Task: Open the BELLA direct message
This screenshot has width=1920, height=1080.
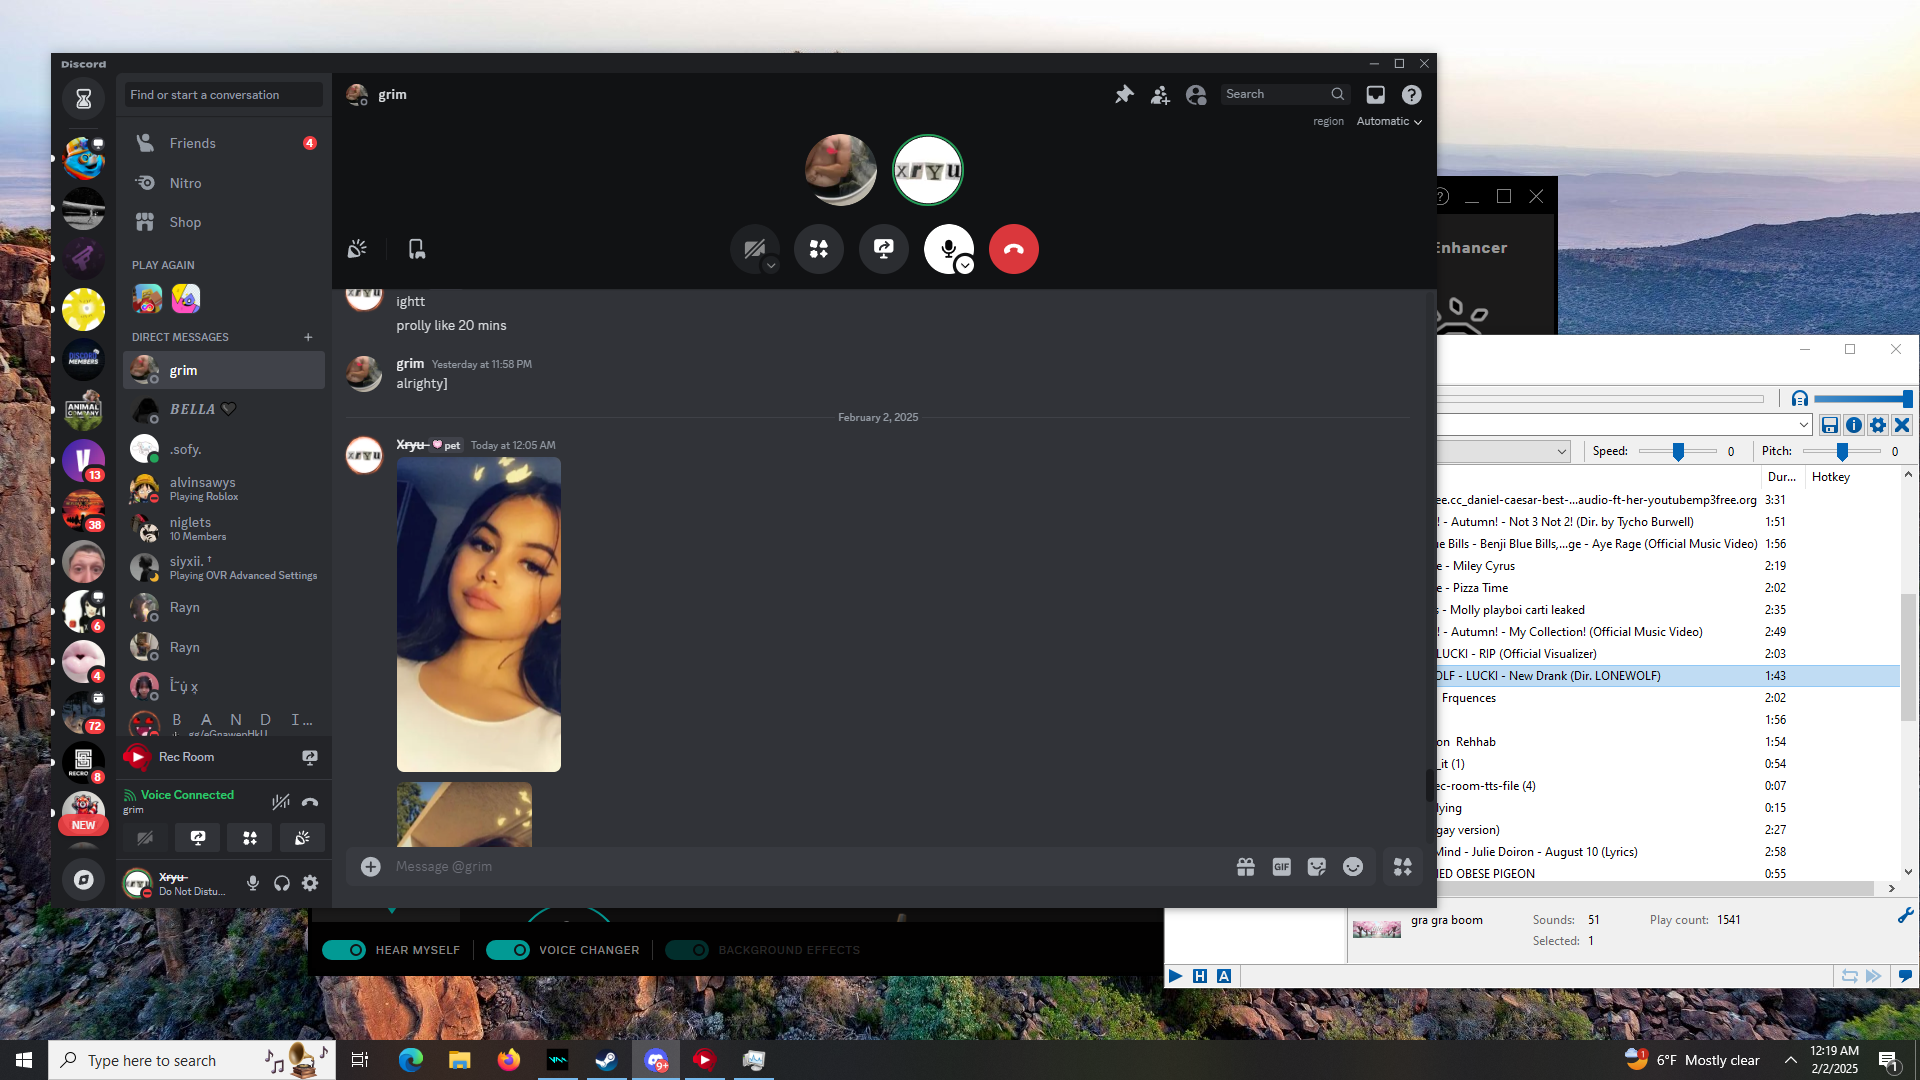Action: [x=192, y=409]
